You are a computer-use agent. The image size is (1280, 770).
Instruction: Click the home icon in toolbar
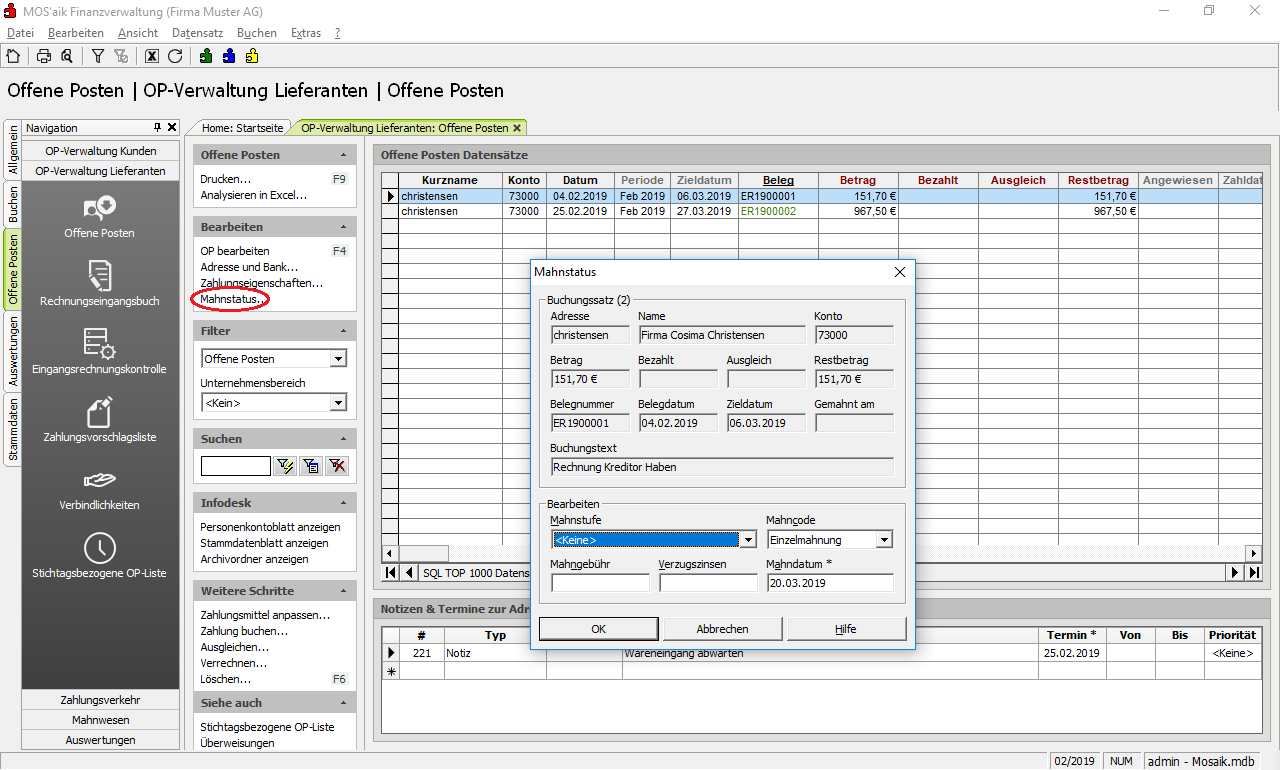point(13,56)
